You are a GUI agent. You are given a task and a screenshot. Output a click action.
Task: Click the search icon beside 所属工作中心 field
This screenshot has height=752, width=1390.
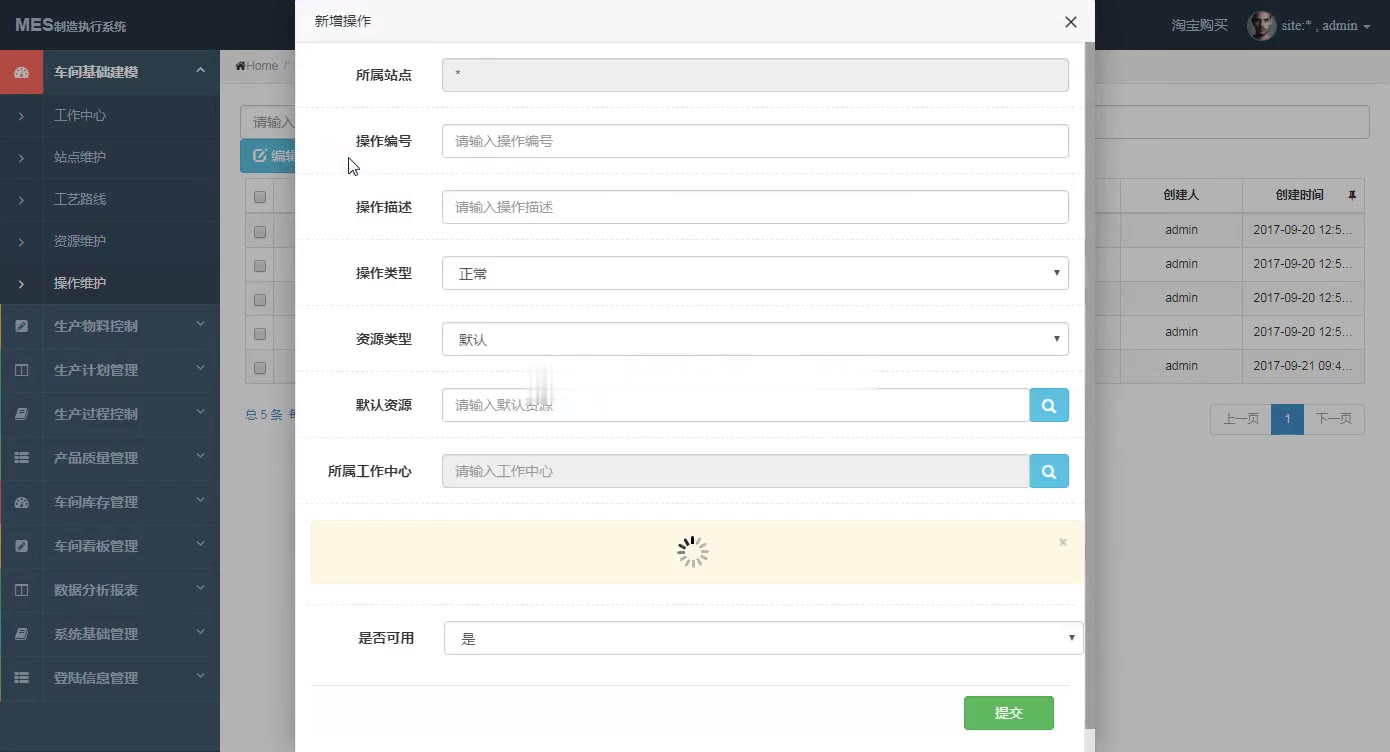pos(1049,471)
